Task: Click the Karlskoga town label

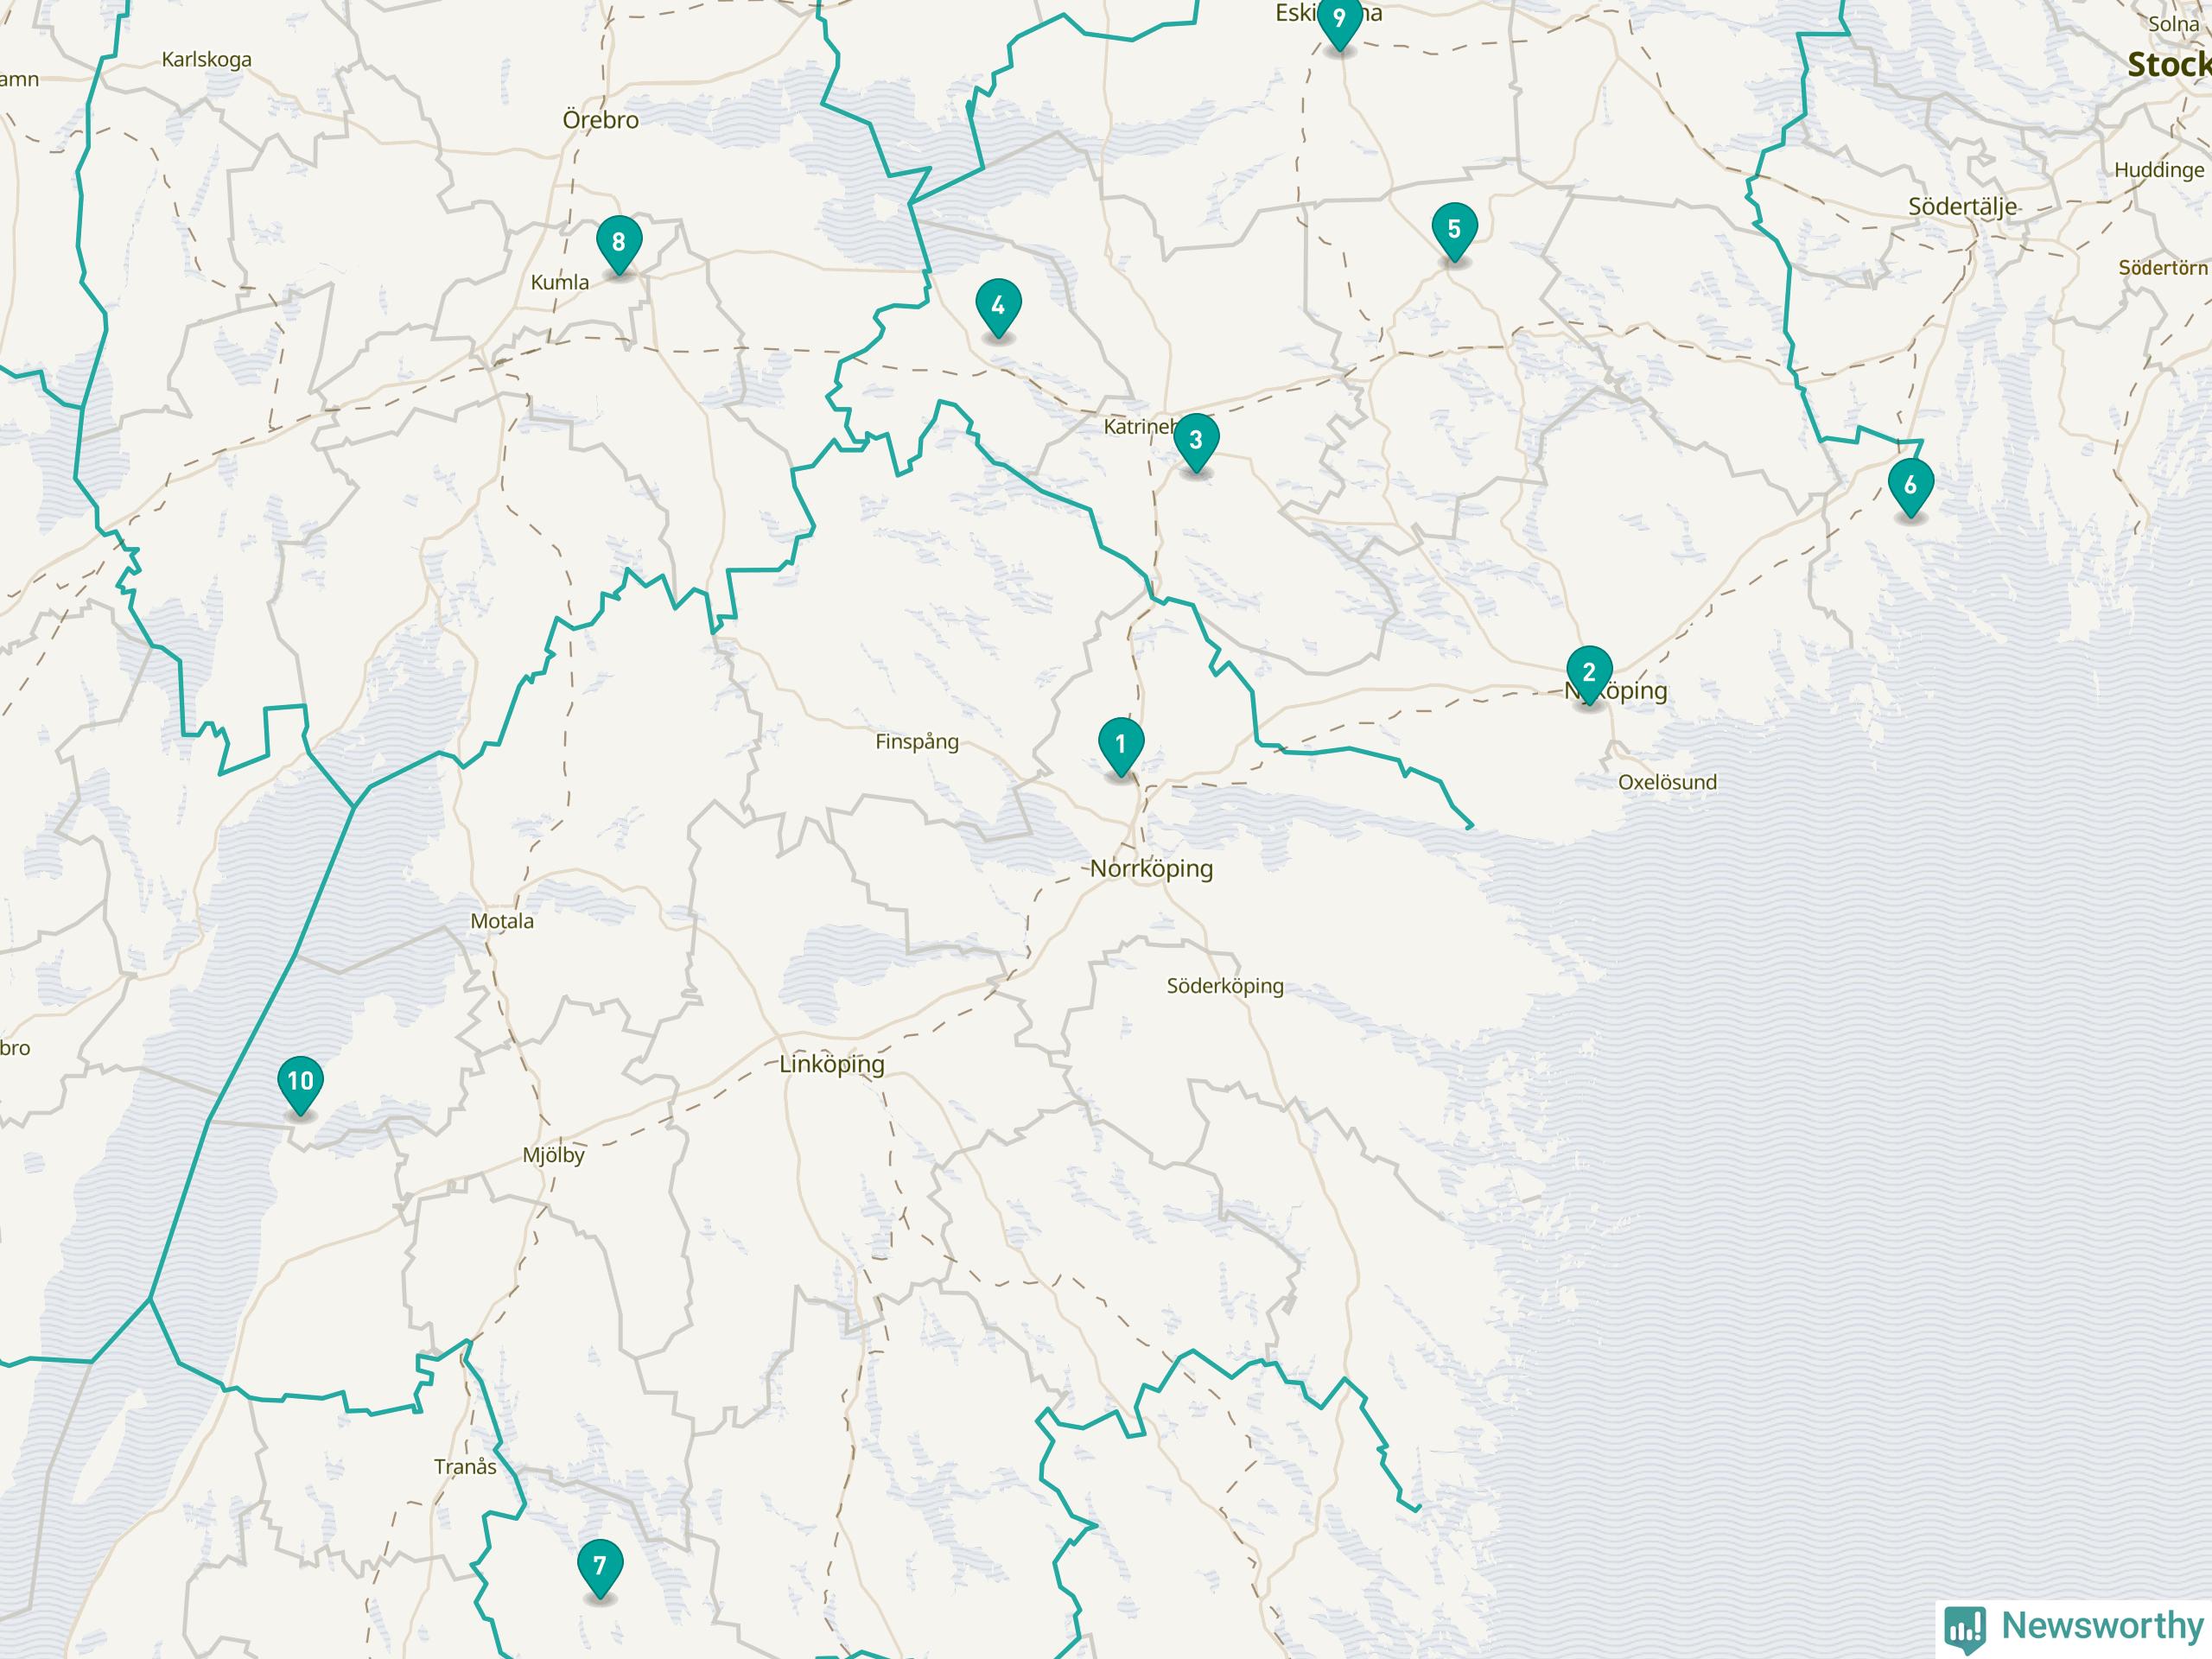Action: pos(206,60)
